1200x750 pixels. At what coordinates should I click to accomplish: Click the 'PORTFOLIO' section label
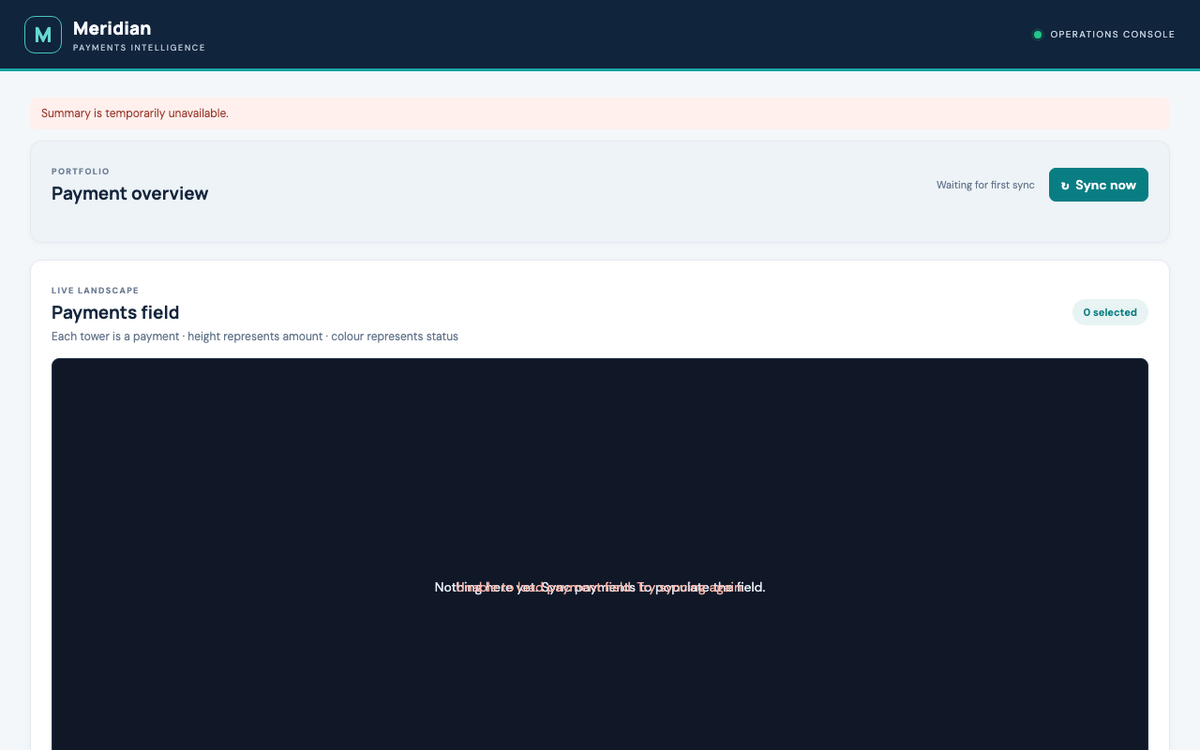[80, 171]
